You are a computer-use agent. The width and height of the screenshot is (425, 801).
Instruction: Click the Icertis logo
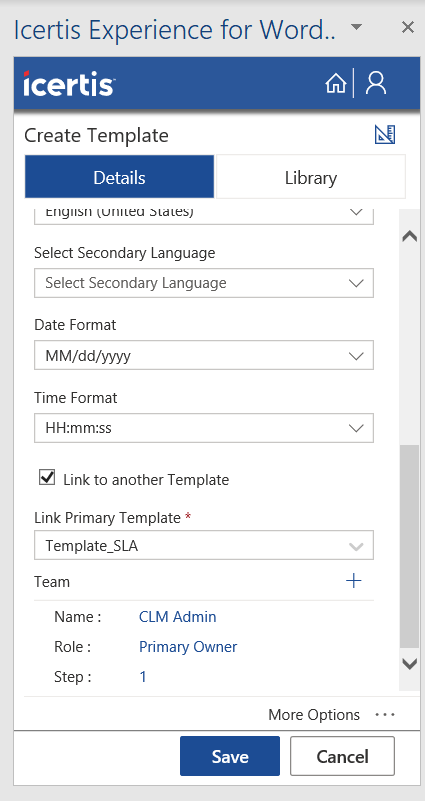point(69,83)
